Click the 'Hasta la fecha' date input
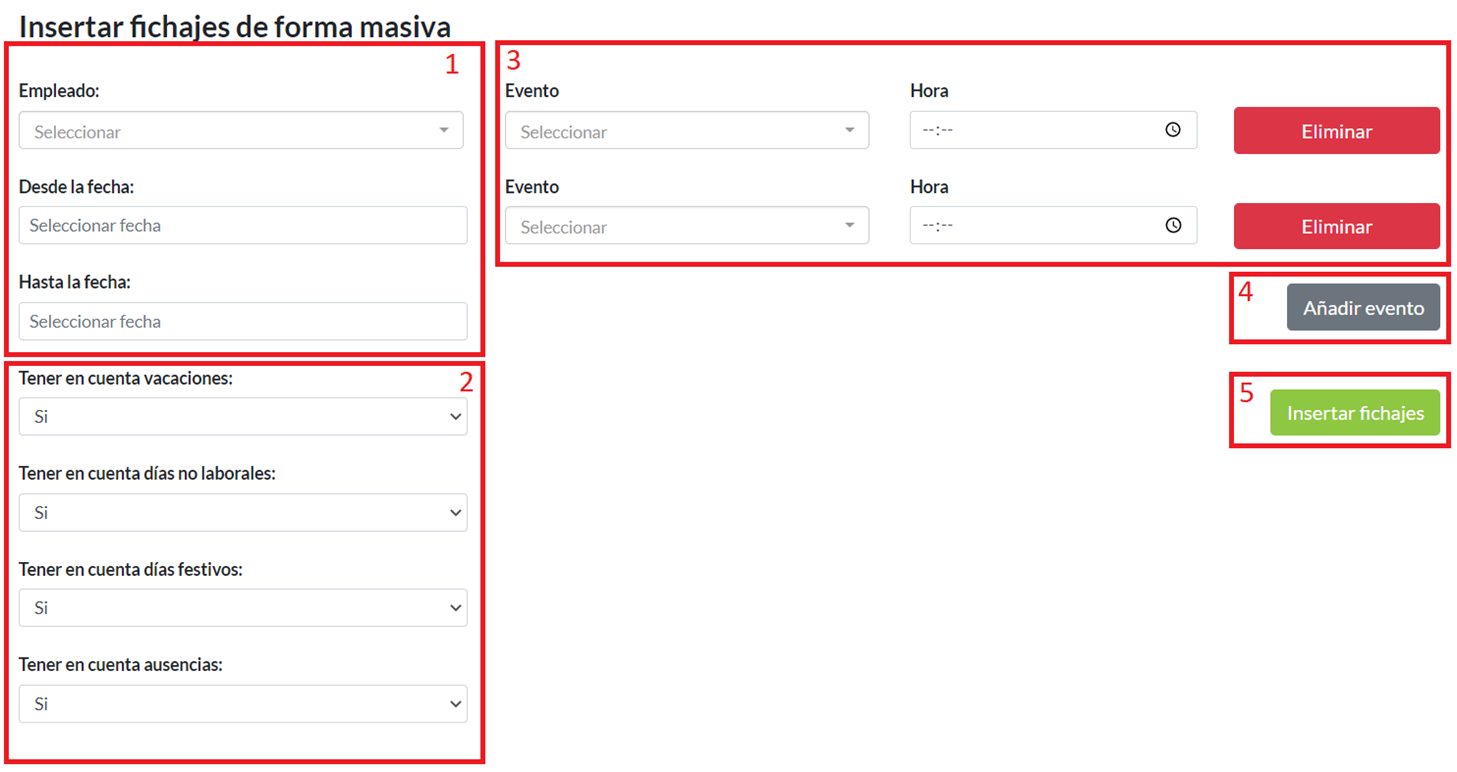 [242, 322]
